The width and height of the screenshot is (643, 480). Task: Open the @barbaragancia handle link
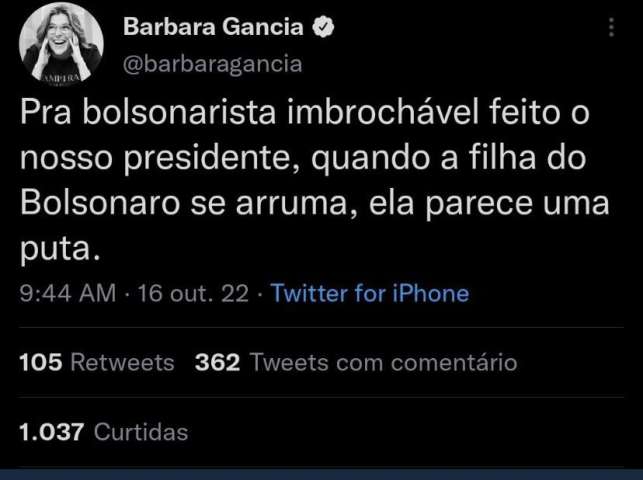(x=211, y=63)
